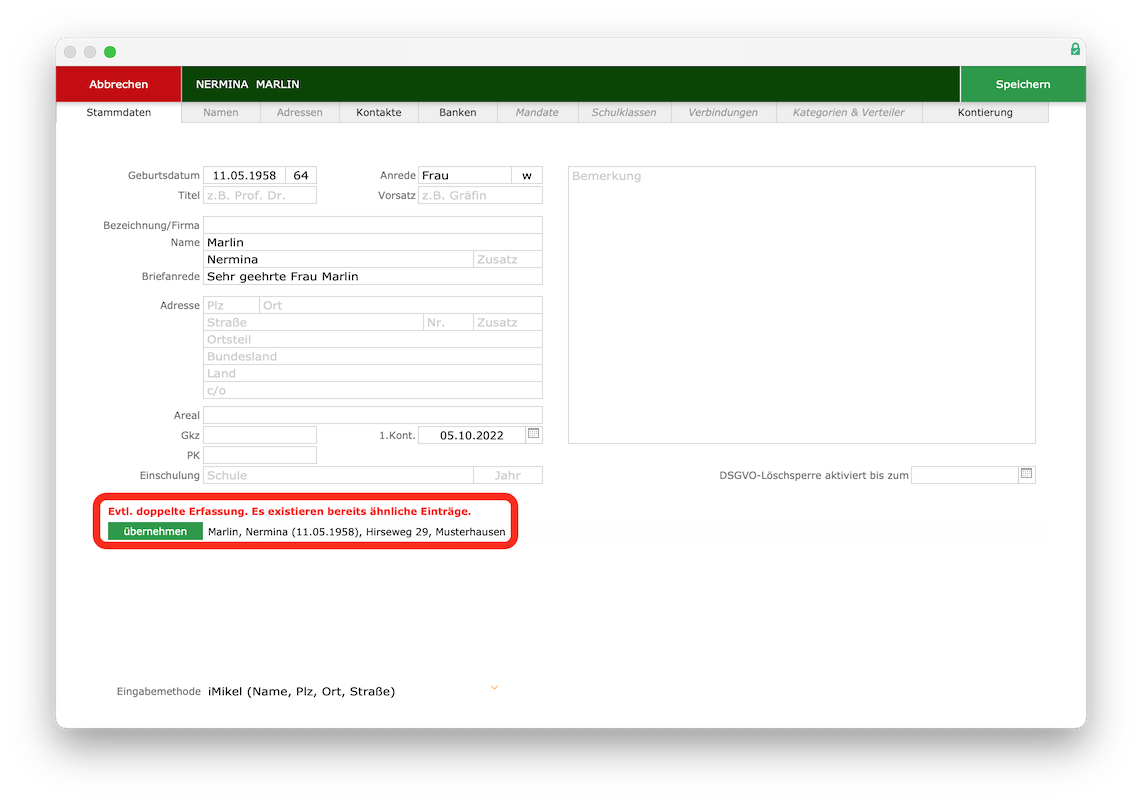Open calendar picker for DSGVO-Löschsperre date

click(x=1026, y=474)
